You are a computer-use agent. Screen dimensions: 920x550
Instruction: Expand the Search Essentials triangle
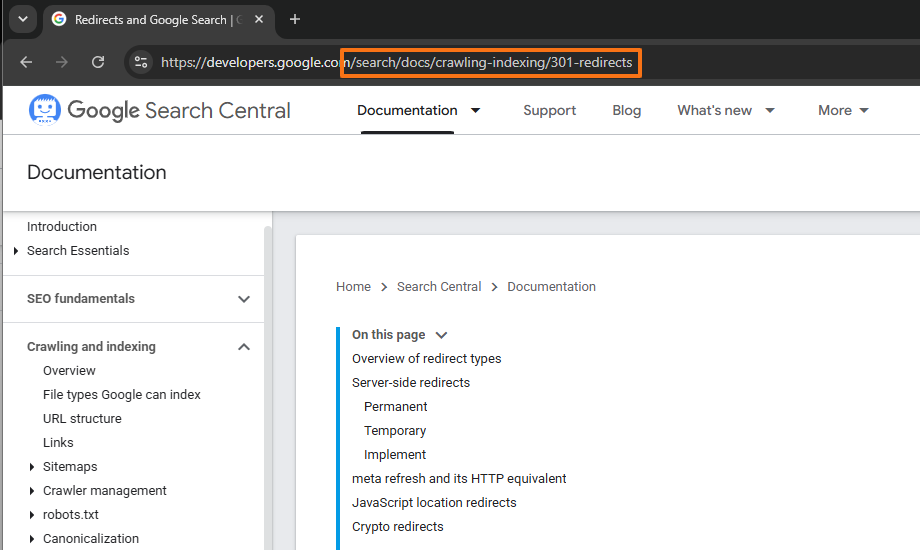coord(16,251)
